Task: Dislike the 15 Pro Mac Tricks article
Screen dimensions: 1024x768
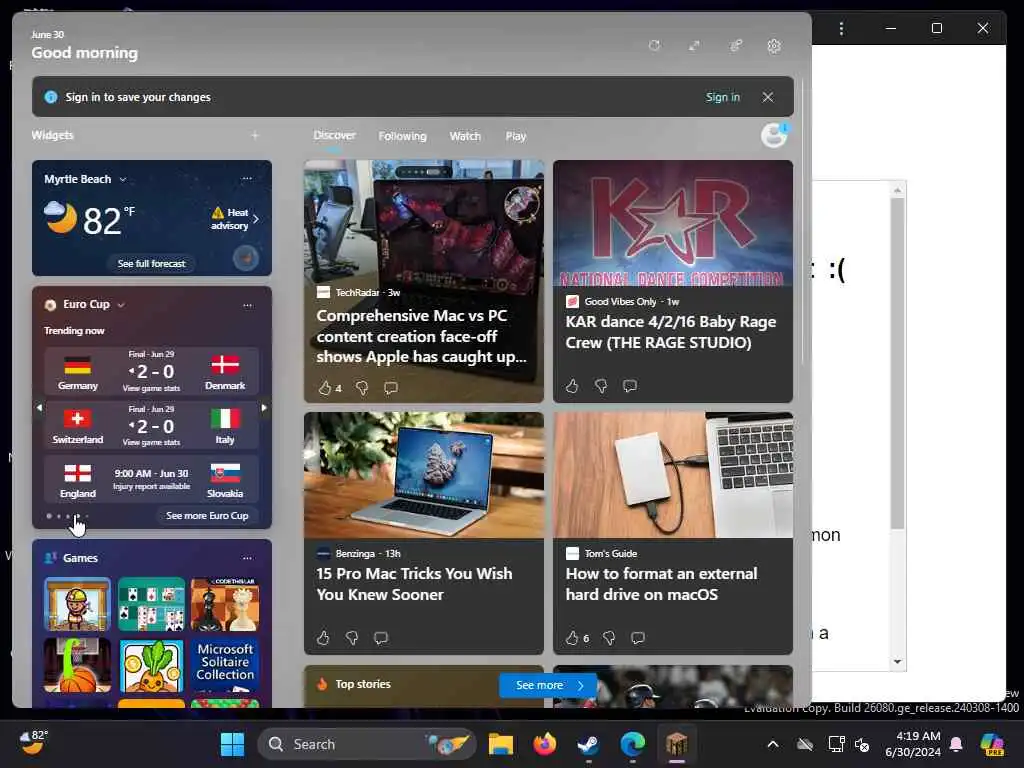Action: tap(352, 637)
